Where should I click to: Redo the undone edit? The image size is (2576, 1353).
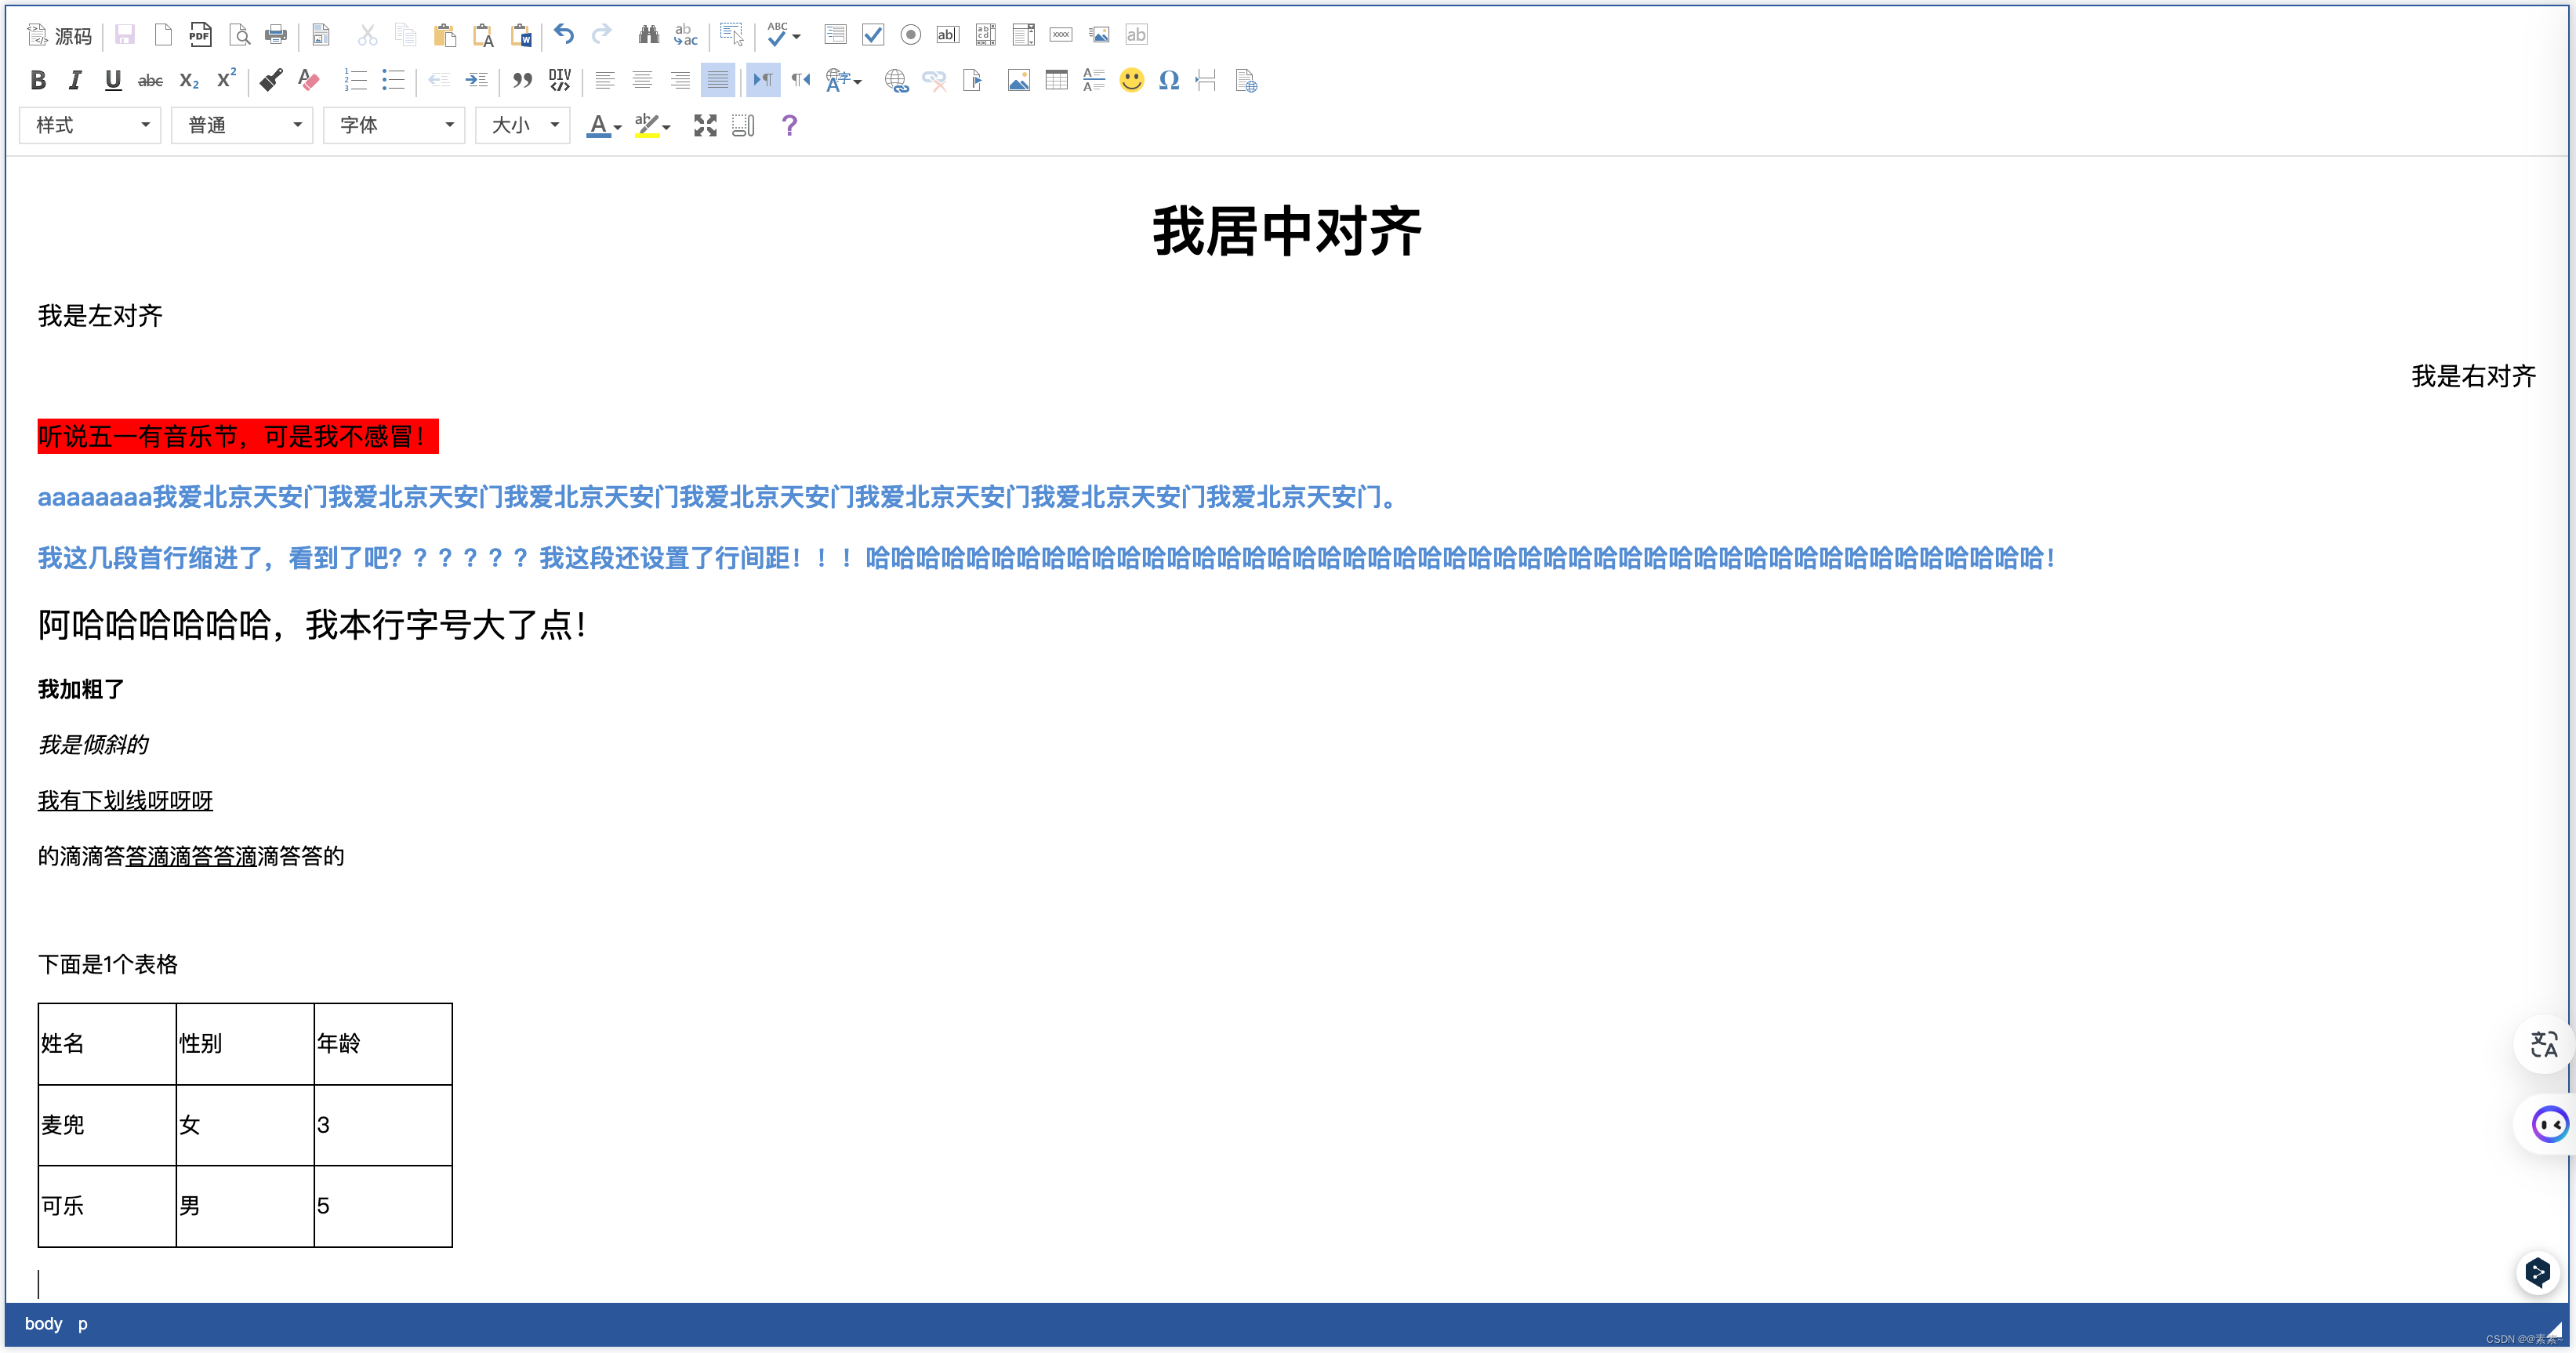tap(602, 35)
